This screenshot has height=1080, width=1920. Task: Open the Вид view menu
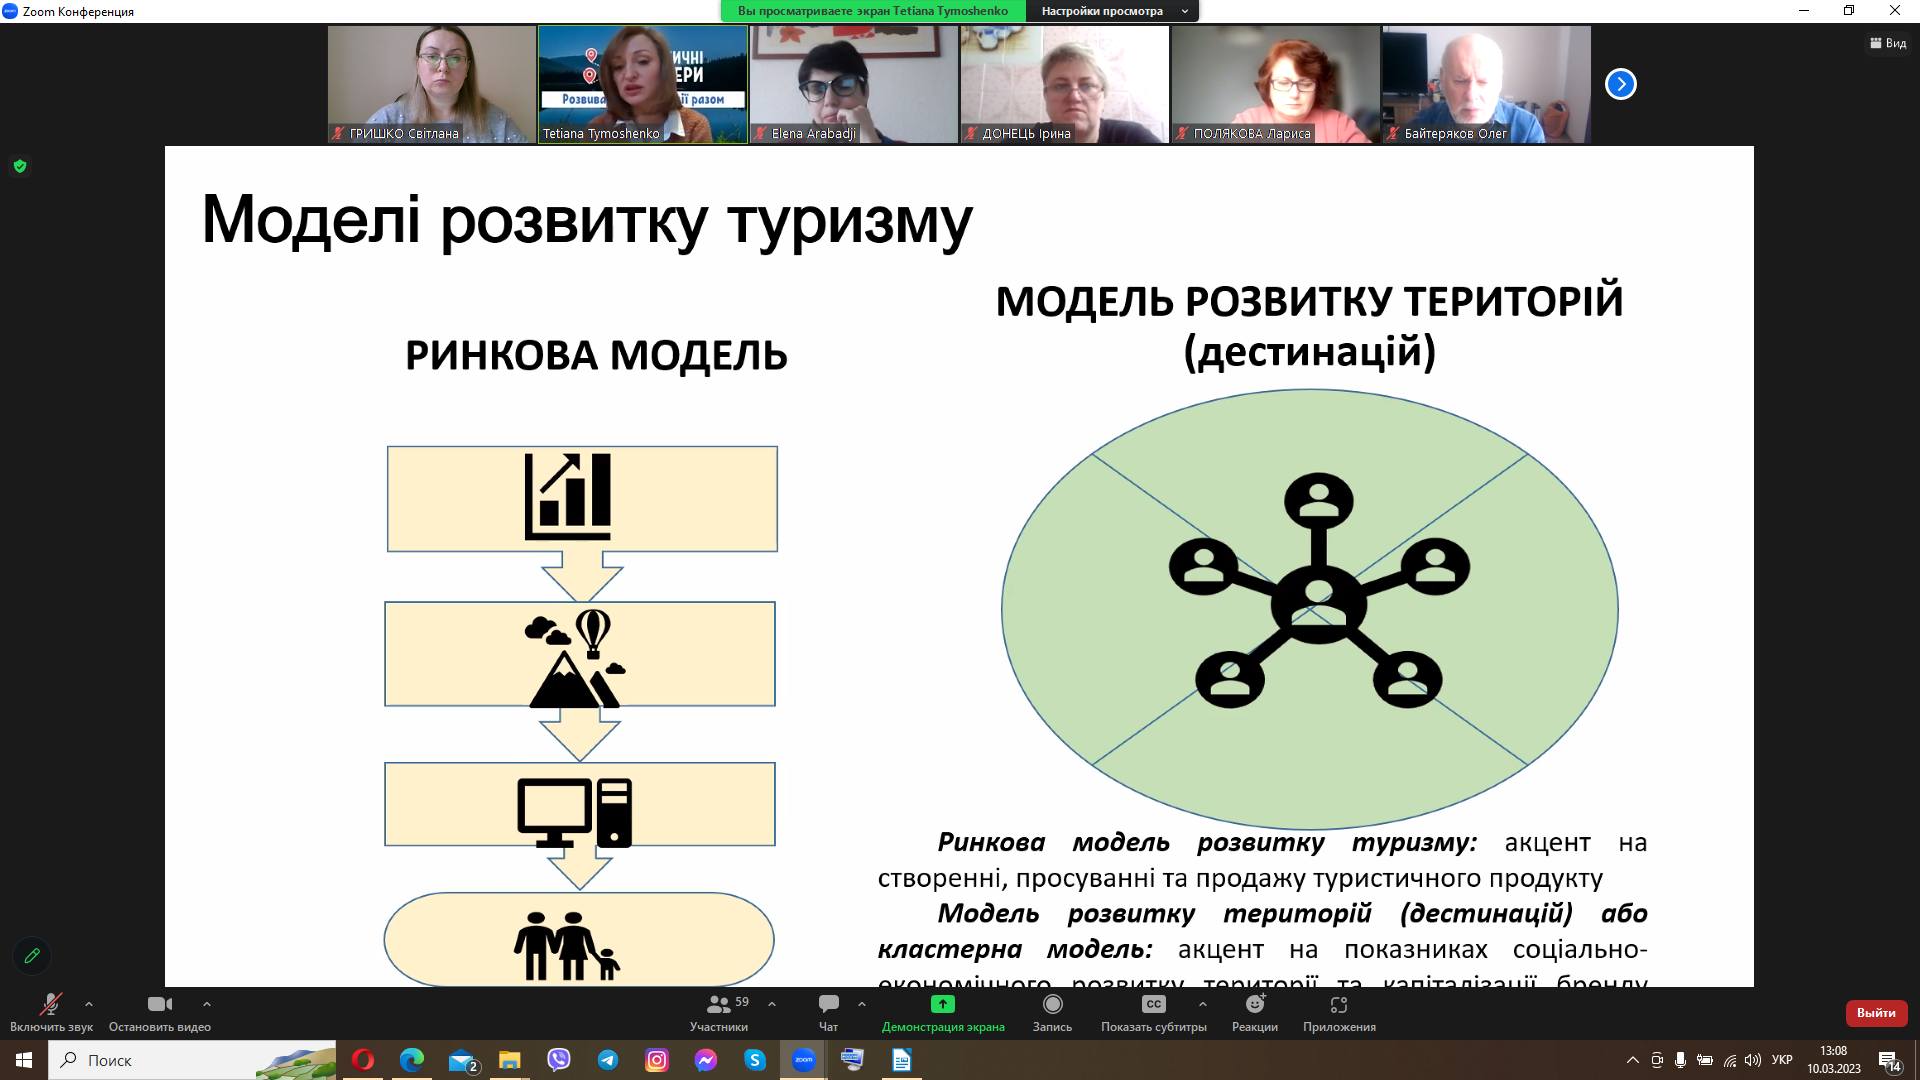(1887, 43)
